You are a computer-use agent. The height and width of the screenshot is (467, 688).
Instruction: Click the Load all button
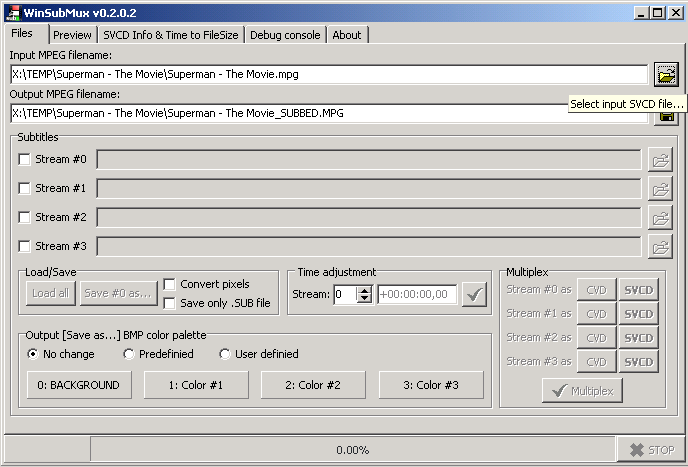pyautogui.click(x=50, y=293)
